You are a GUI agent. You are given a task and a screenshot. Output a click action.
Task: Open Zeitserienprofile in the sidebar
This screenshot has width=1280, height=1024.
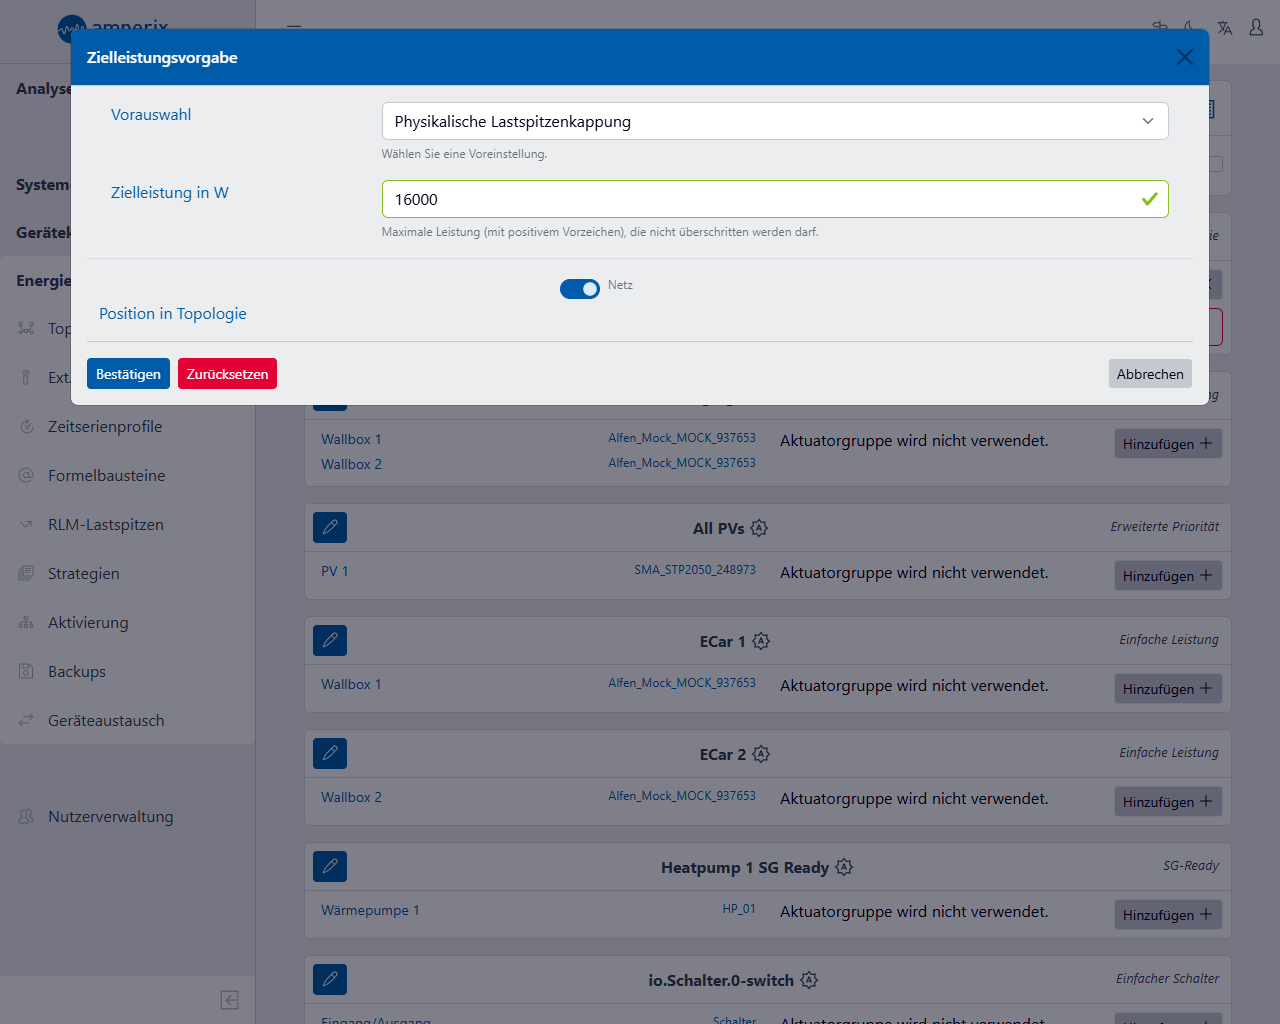pyautogui.click(x=105, y=427)
